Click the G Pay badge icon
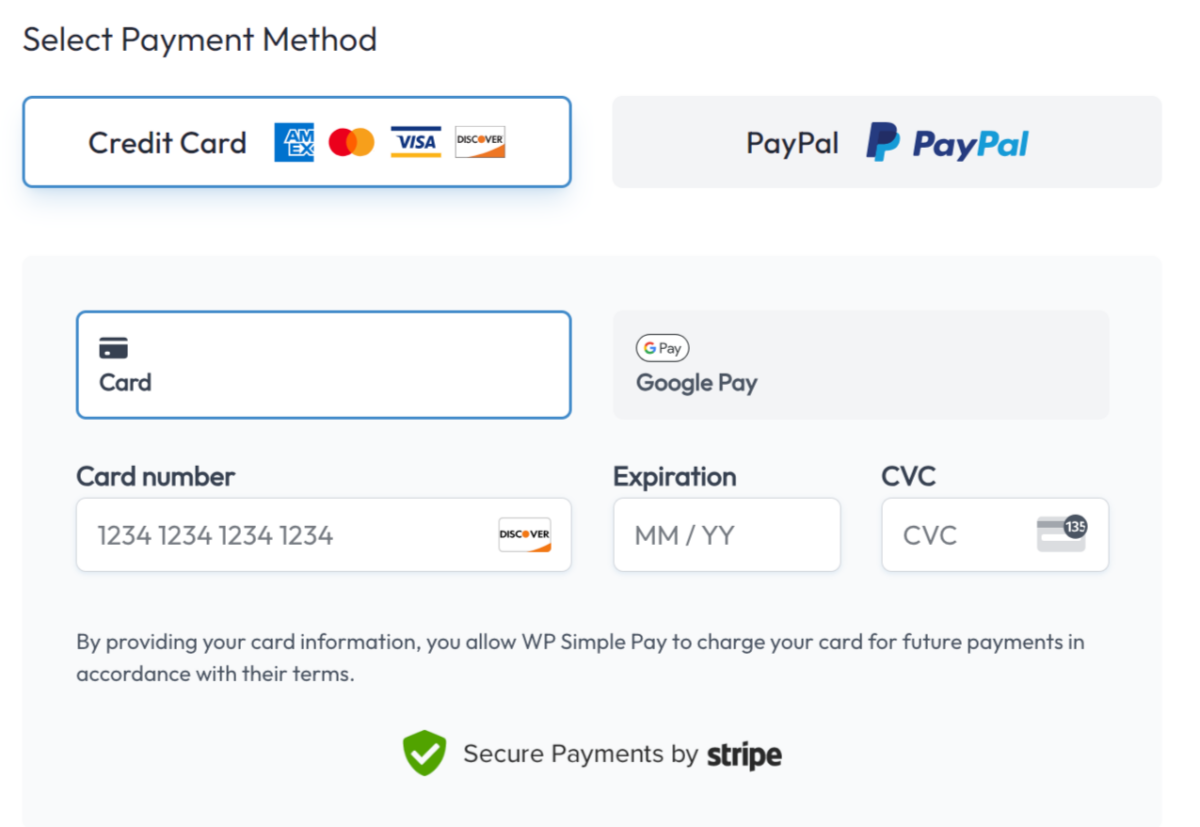This screenshot has height=827, width=1200. 662,348
